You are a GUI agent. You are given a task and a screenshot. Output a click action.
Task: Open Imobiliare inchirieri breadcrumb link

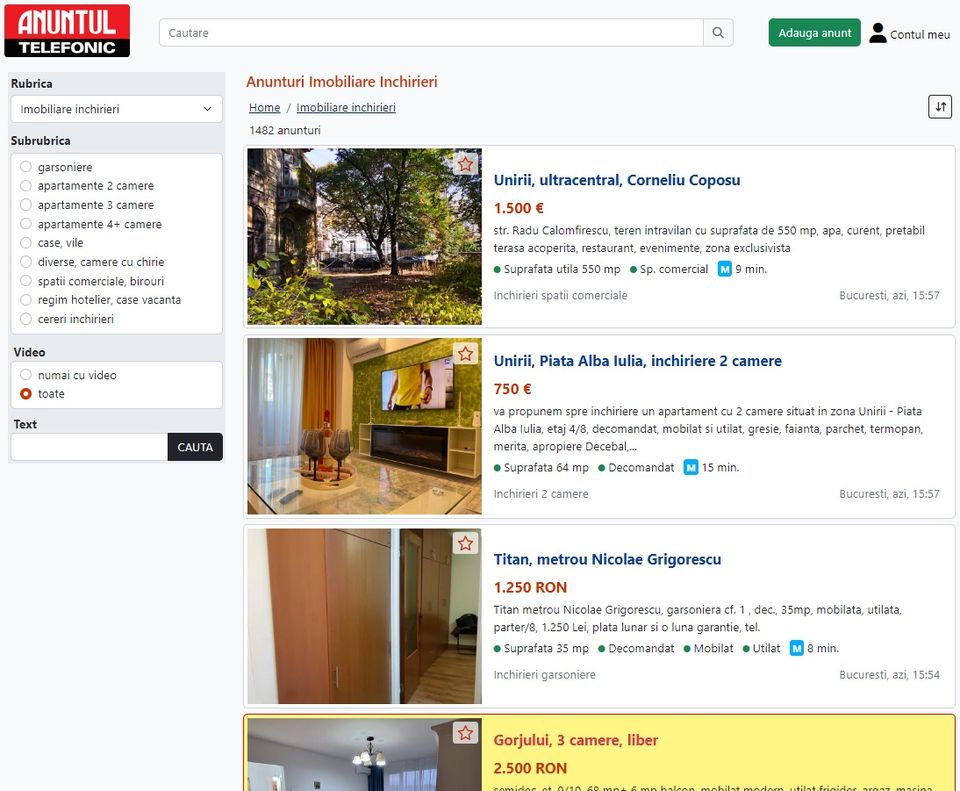pyautogui.click(x=346, y=108)
